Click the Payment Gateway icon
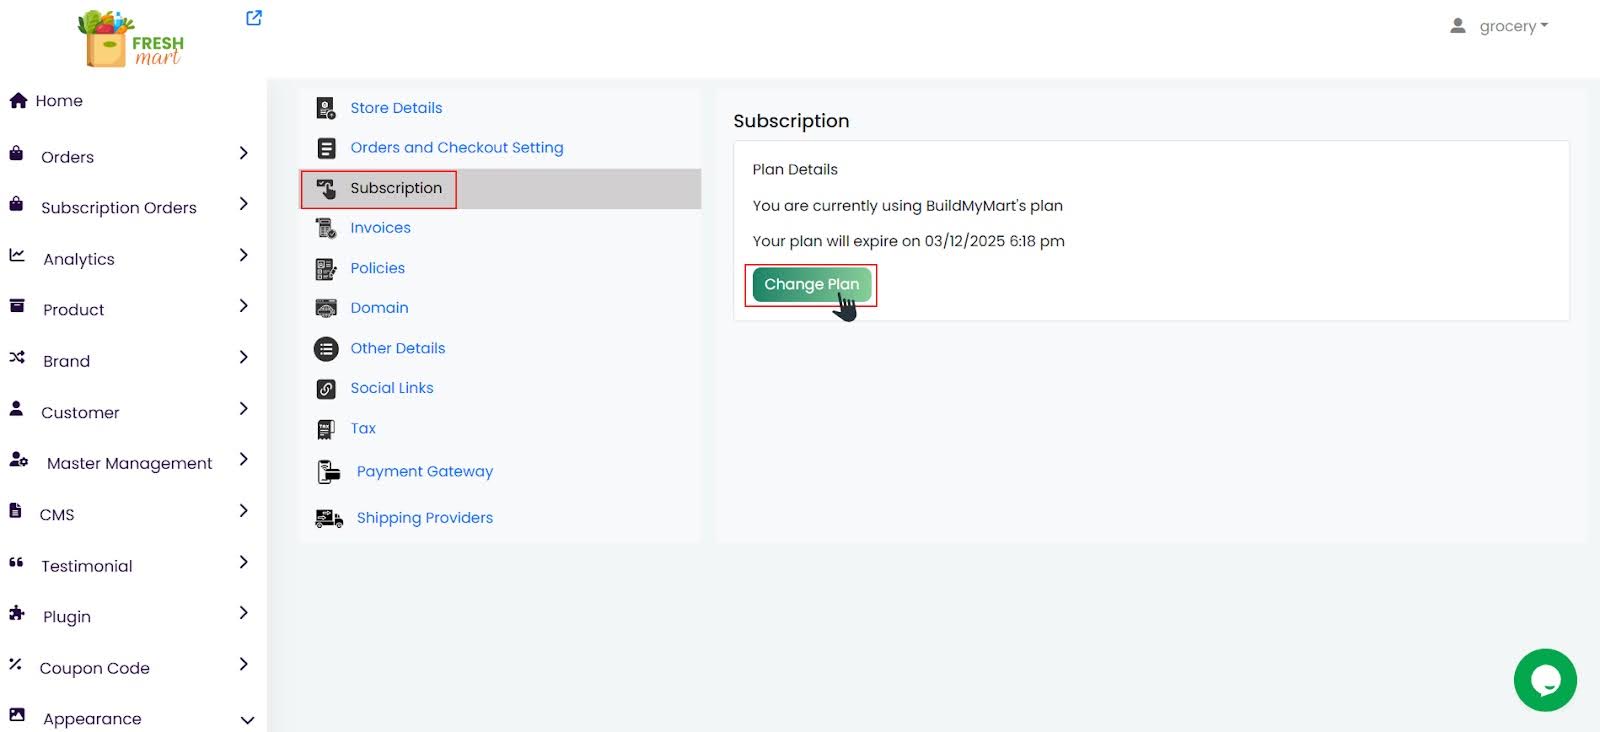 (x=329, y=472)
